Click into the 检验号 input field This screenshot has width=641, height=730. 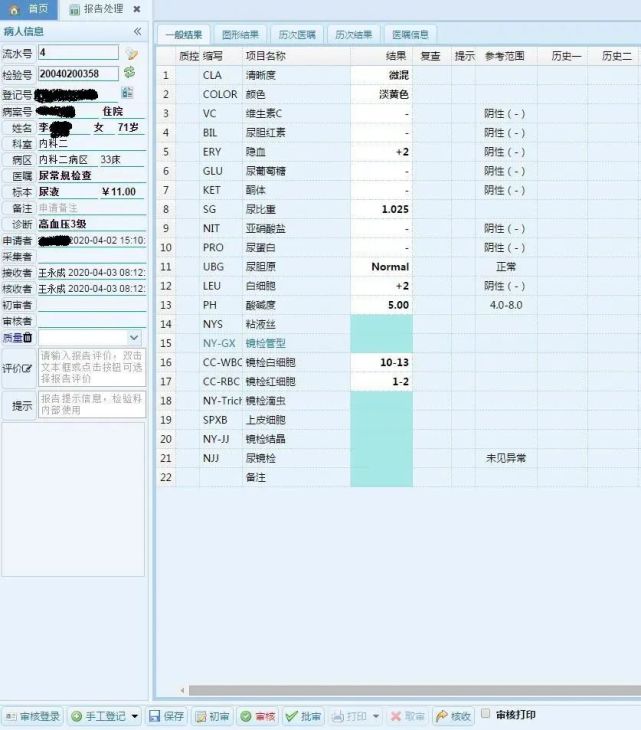[x=78, y=74]
